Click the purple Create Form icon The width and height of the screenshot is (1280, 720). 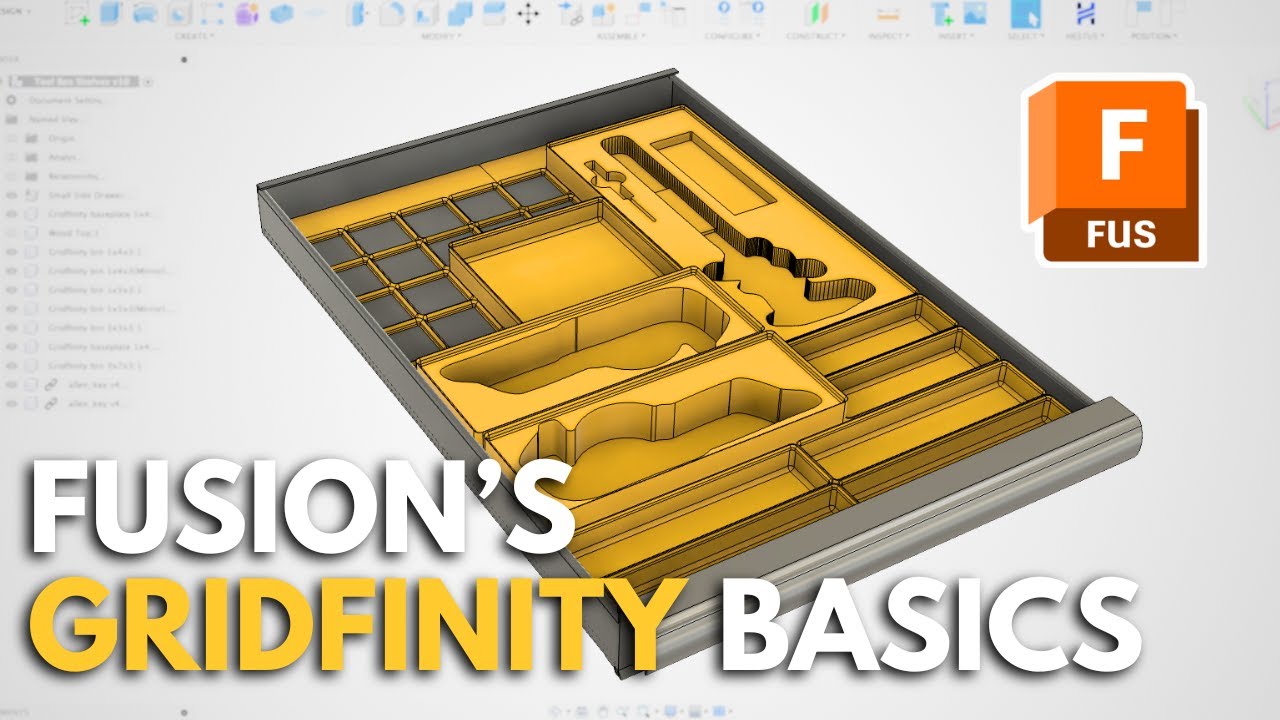tap(246, 13)
